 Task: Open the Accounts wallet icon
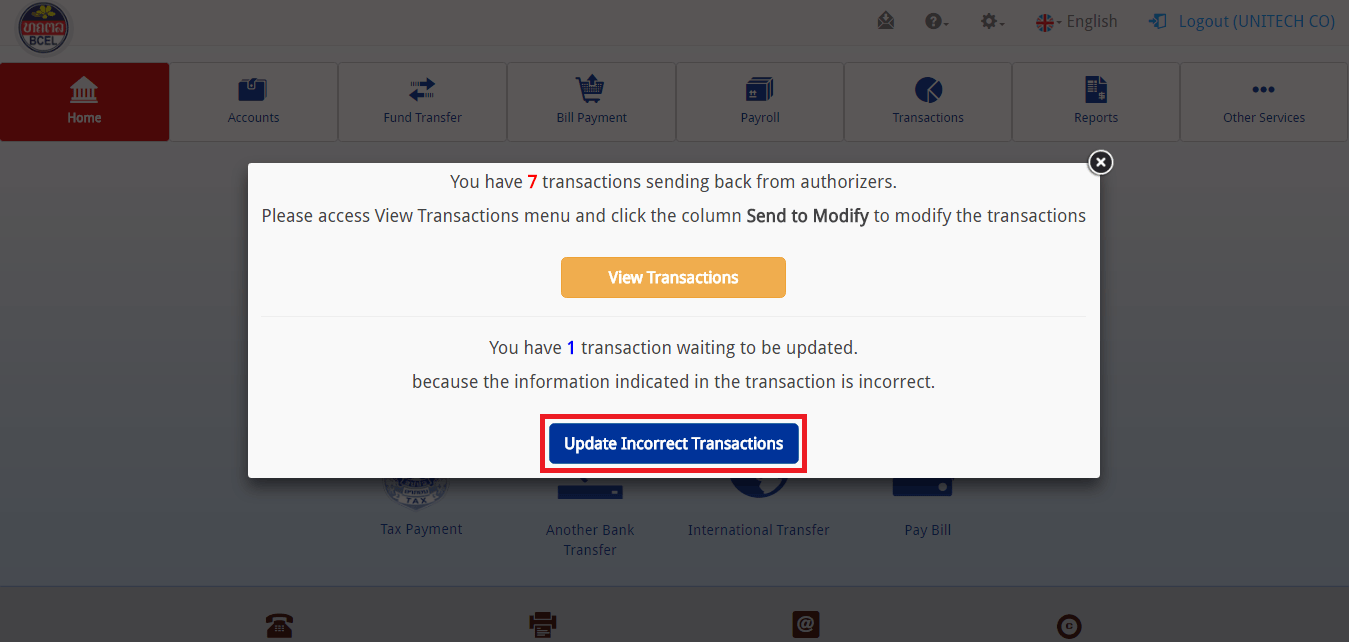point(253,90)
